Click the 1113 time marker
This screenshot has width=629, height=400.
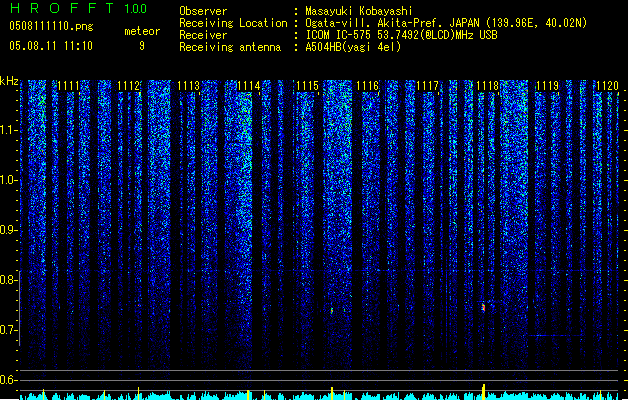point(188,86)
